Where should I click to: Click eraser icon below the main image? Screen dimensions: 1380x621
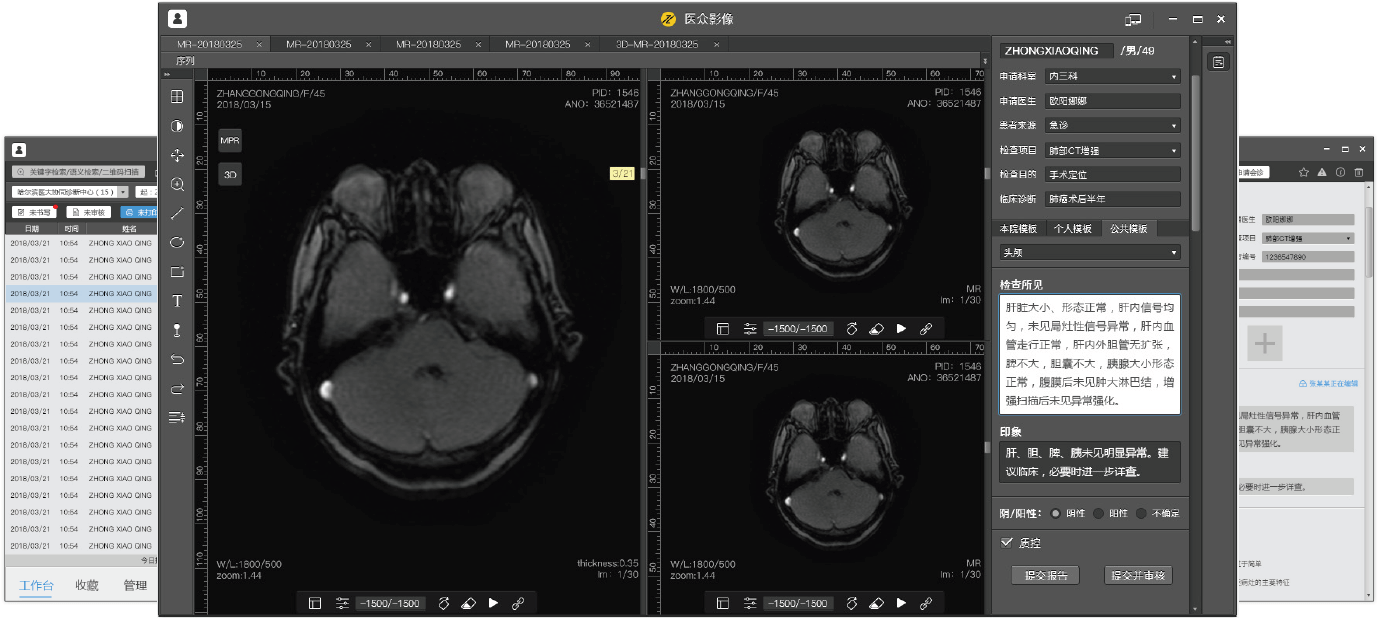pyautogui.click(x=468, y=603)
